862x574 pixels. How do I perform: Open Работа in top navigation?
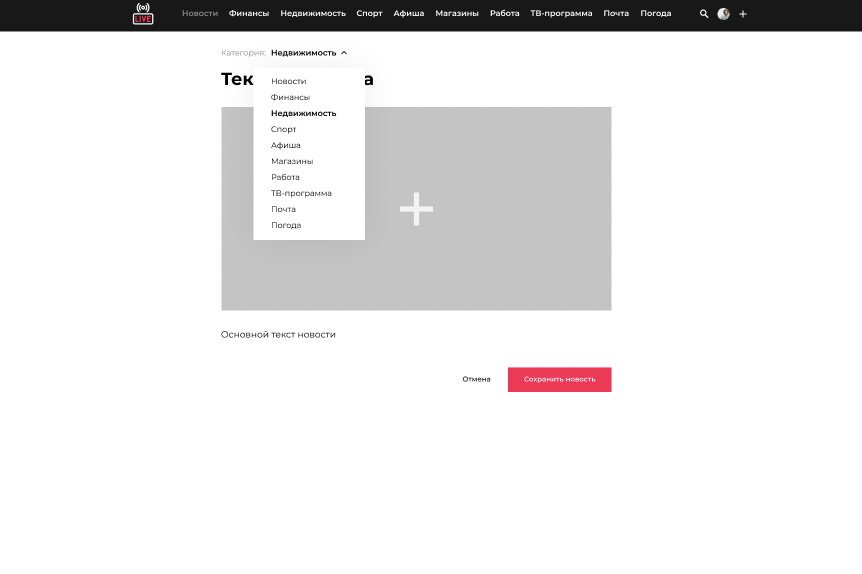click(x=505, y=13)
